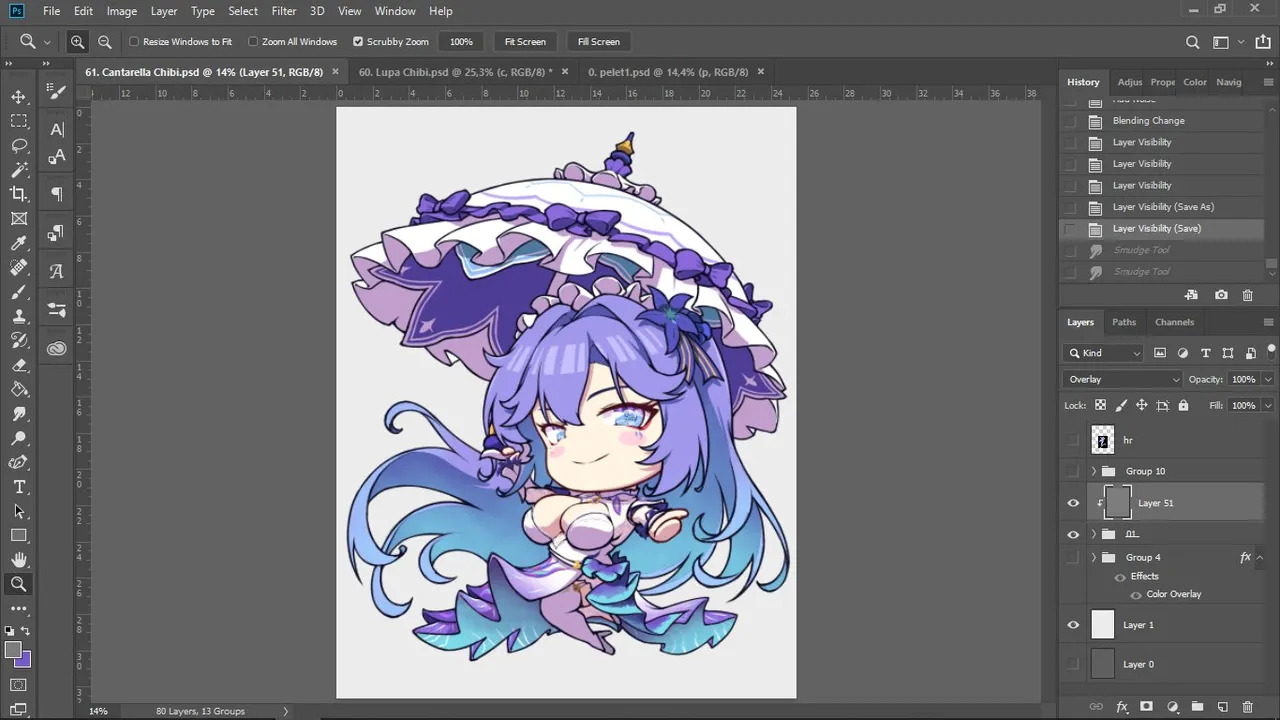Open the Creative Cloud Libraries panel icon
The width and height of the screenshot is (1280, 720).
click(x=57, y=348)
